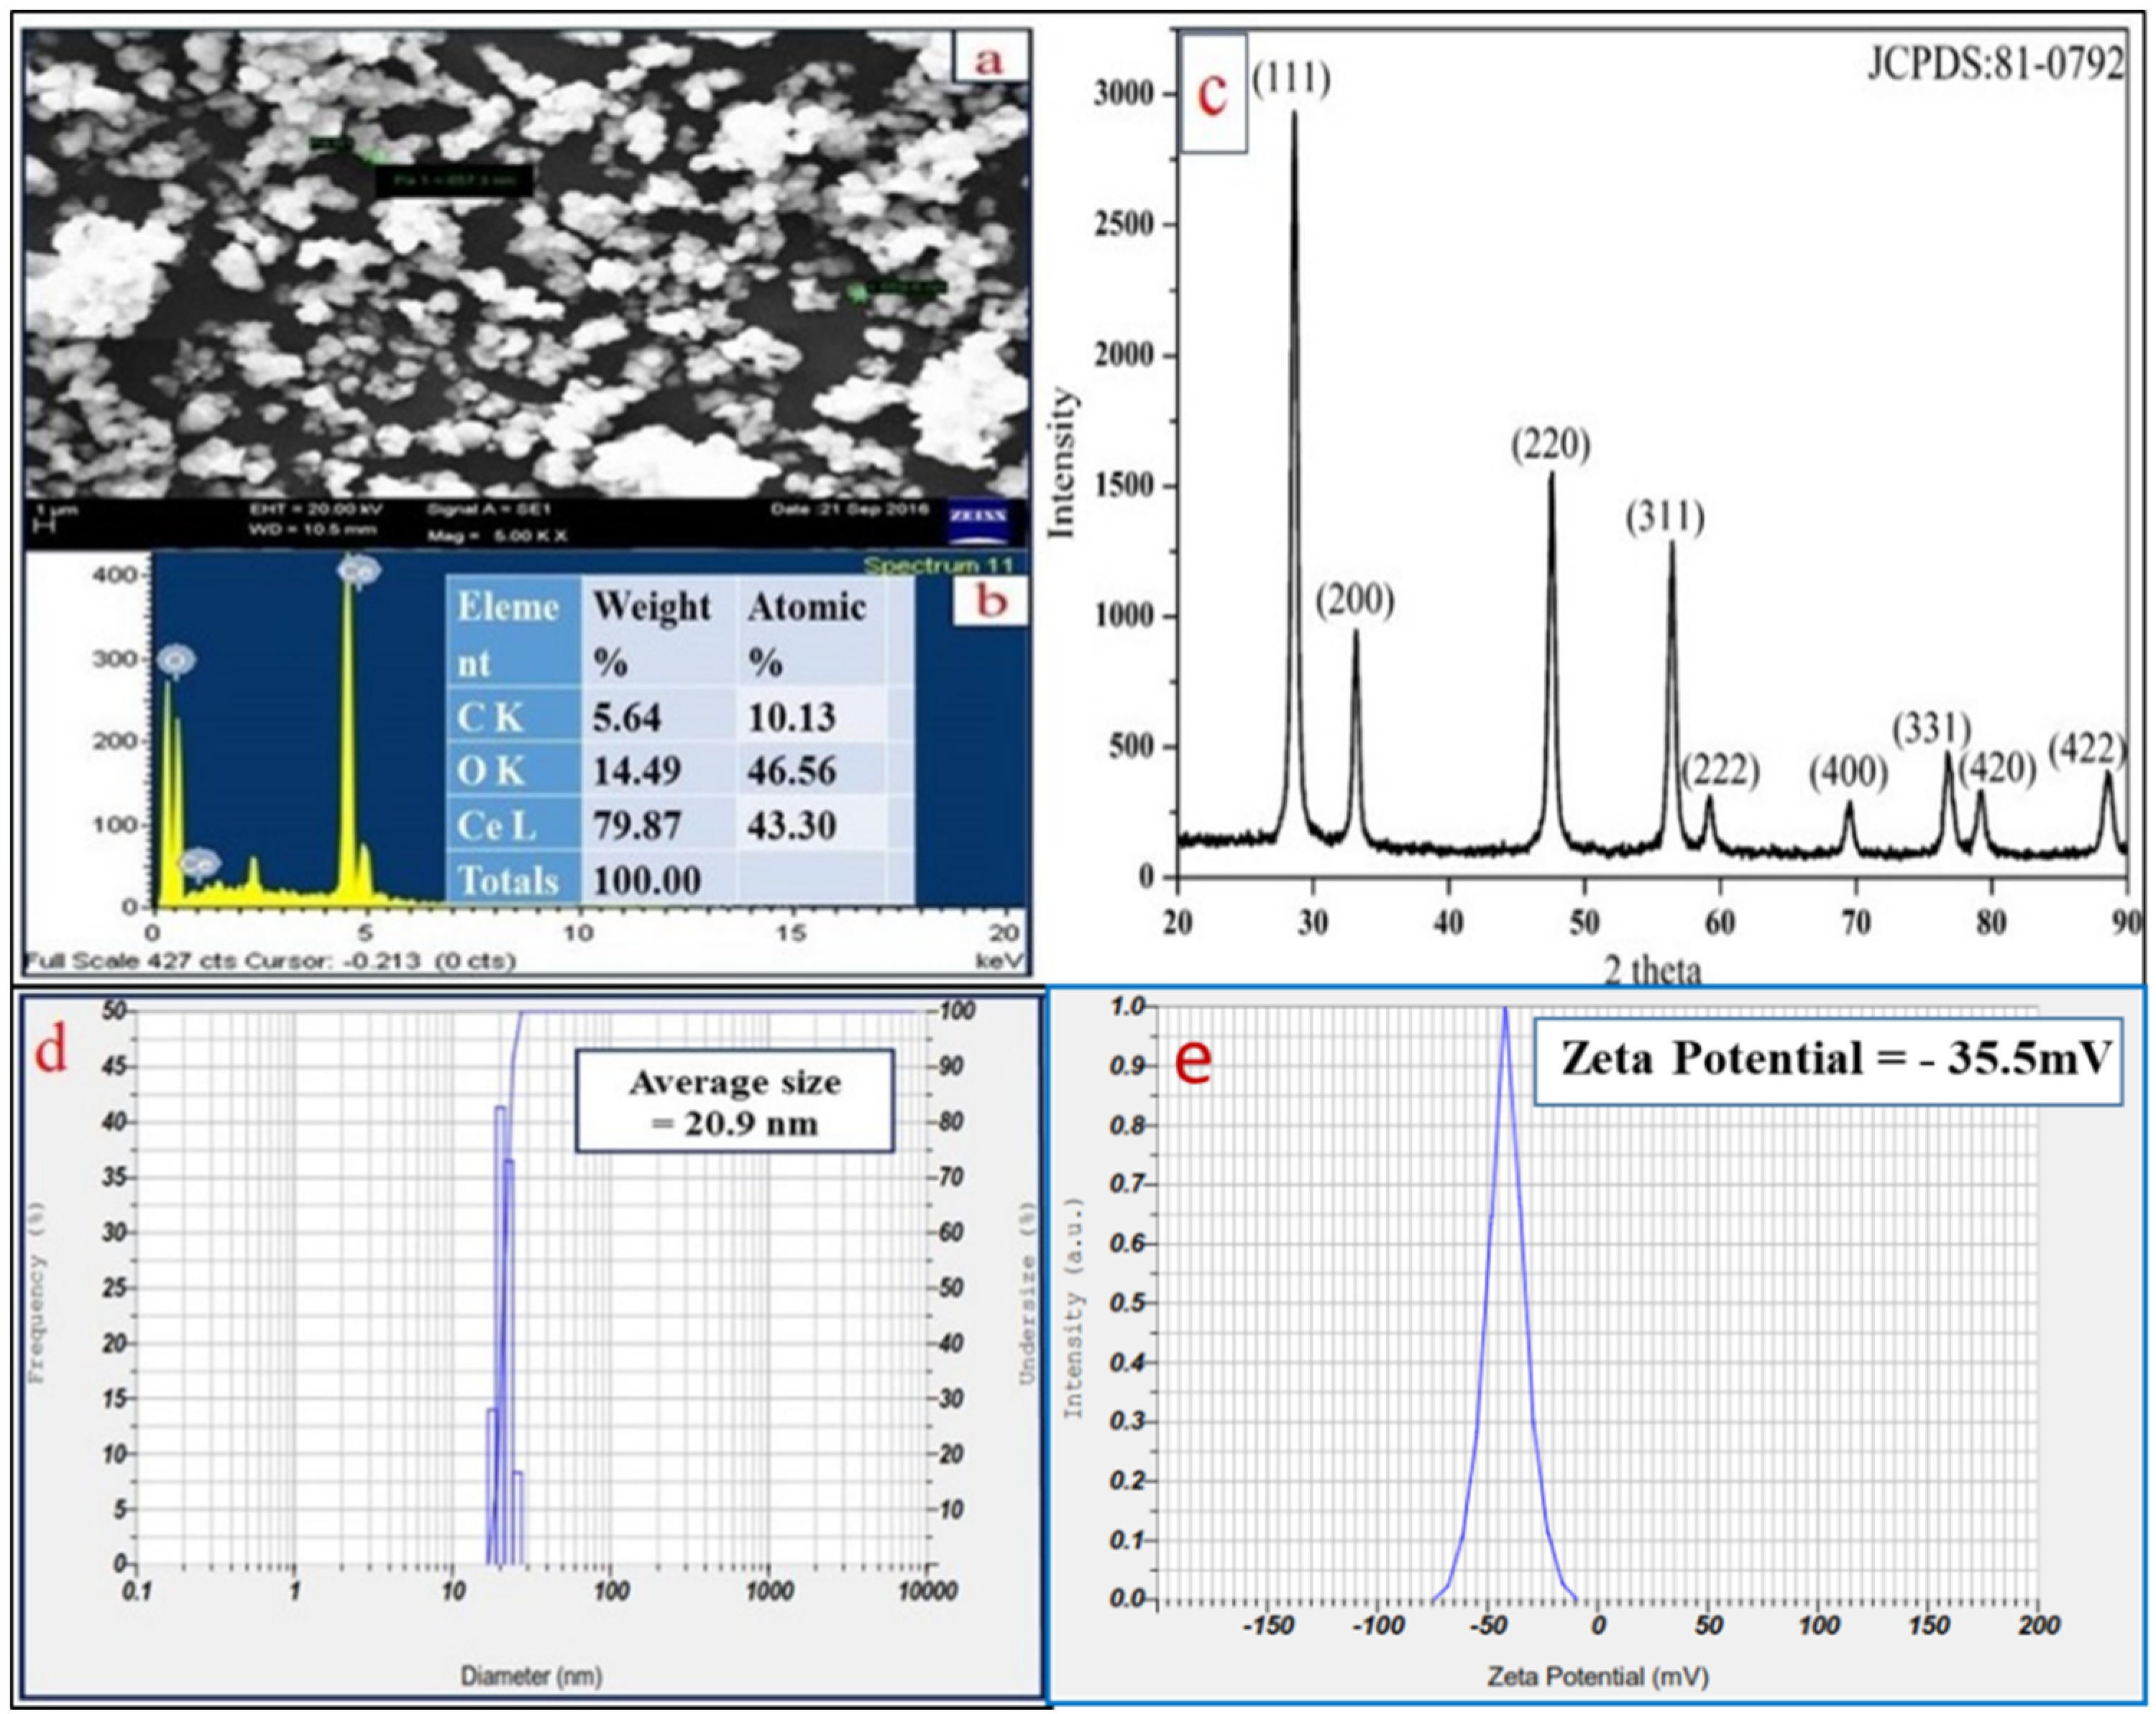The width and height of the screenshot is (2156, 1714).
Task: Click the Ce marker on tallest EDX peak
Action: pyautogui.click(x=358, y=571)
